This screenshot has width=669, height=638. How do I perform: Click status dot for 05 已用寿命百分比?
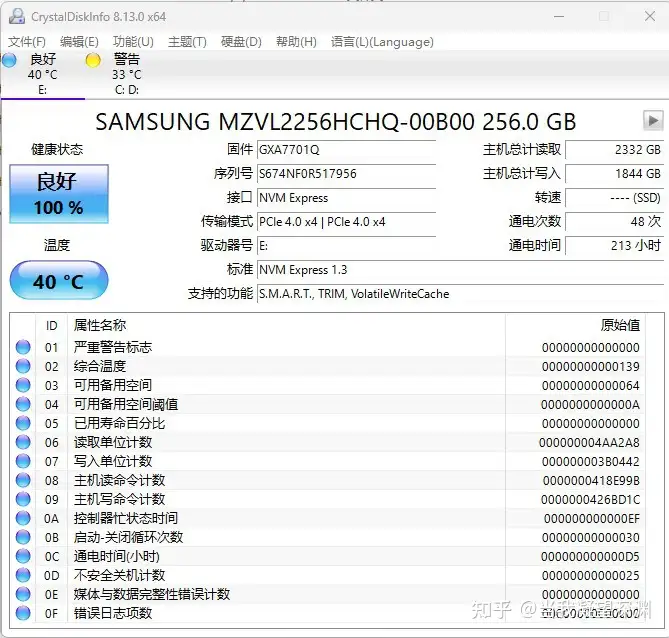click(x=23, y=423)
